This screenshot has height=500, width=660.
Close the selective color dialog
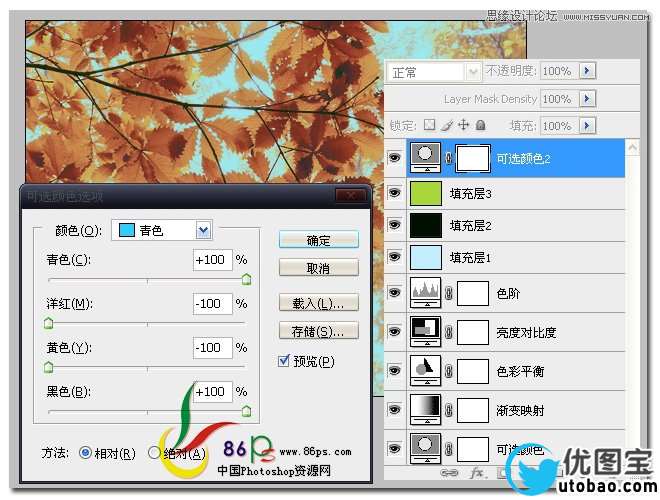click(351, 195)
